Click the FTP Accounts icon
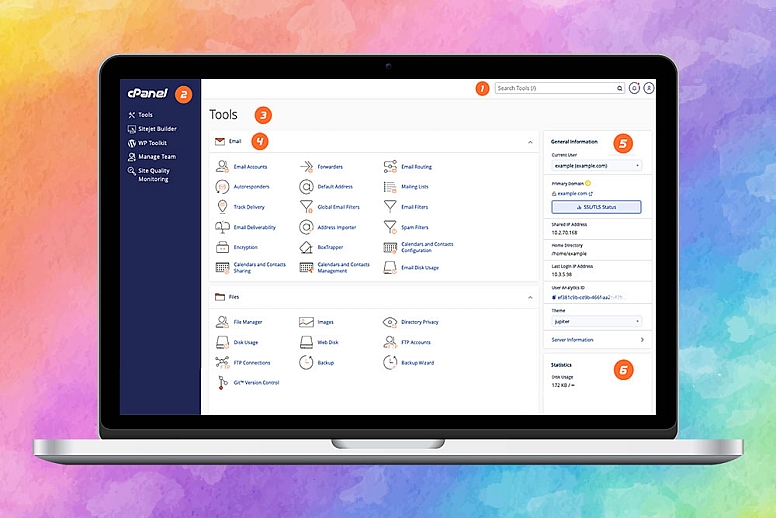Viewport: 776px width, 518px height. (x=390, y=342)
